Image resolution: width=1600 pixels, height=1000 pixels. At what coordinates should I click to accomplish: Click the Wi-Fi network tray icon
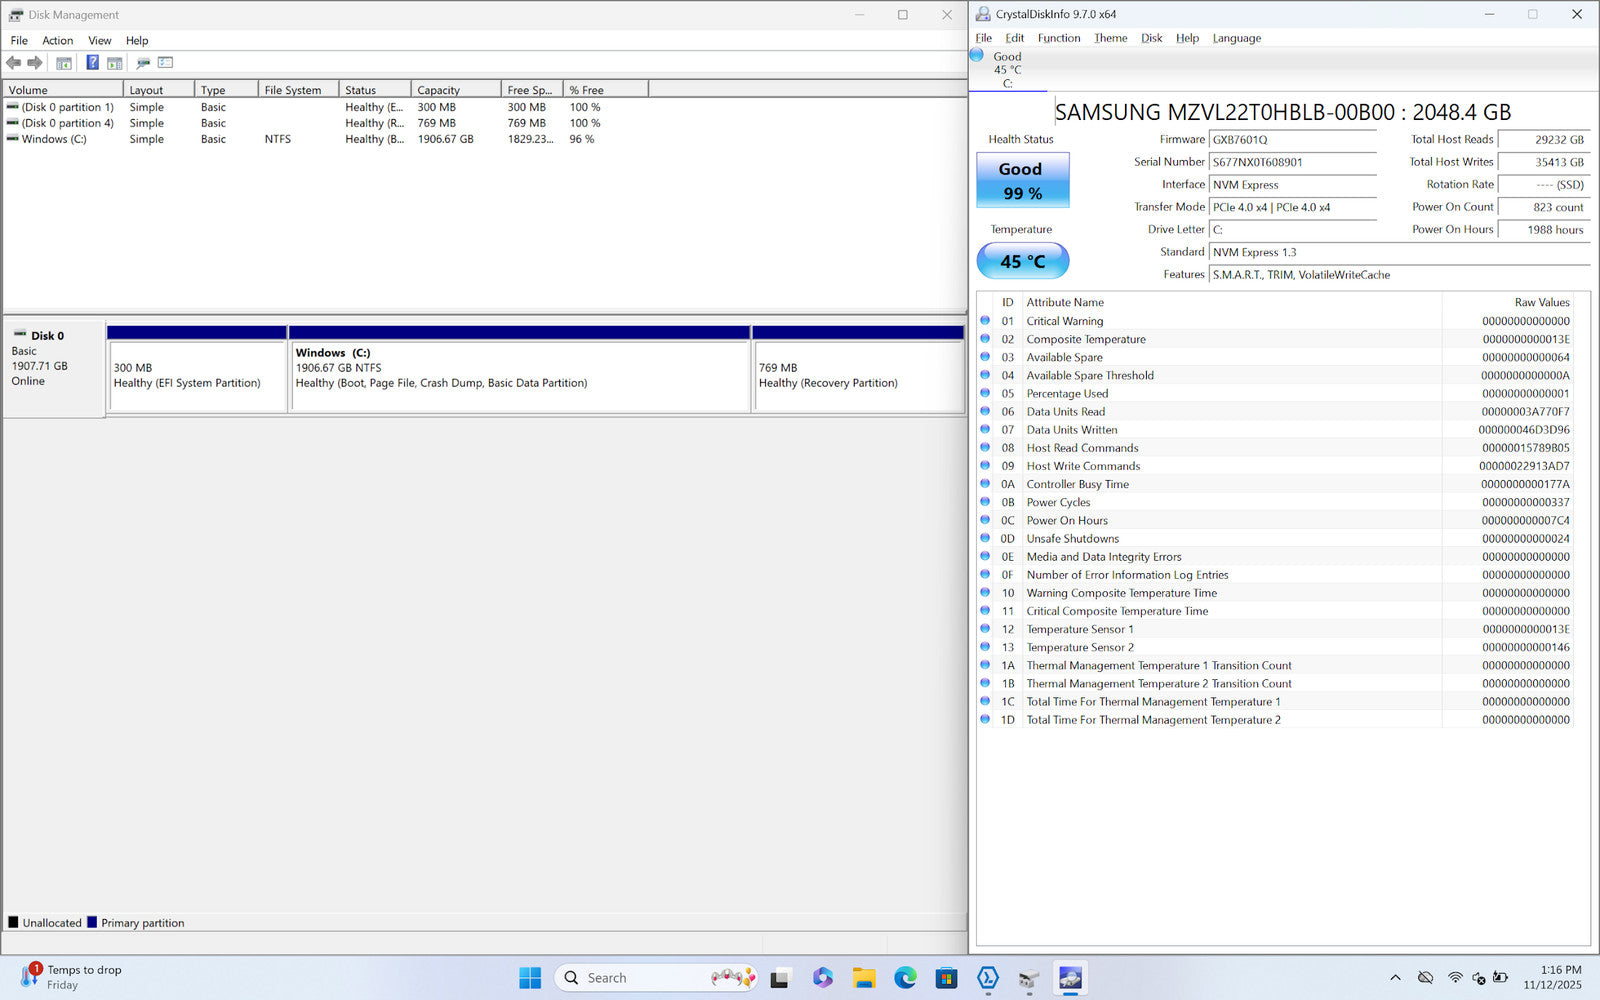click(1455, 978)
